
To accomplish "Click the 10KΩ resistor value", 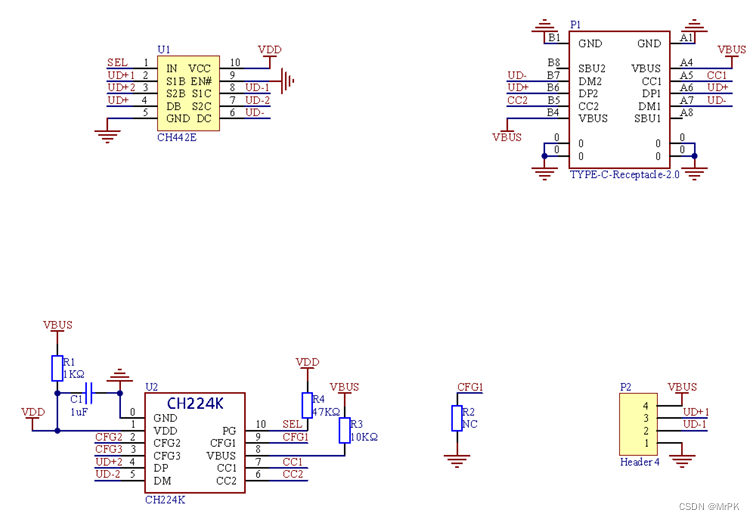I will 364,437.
